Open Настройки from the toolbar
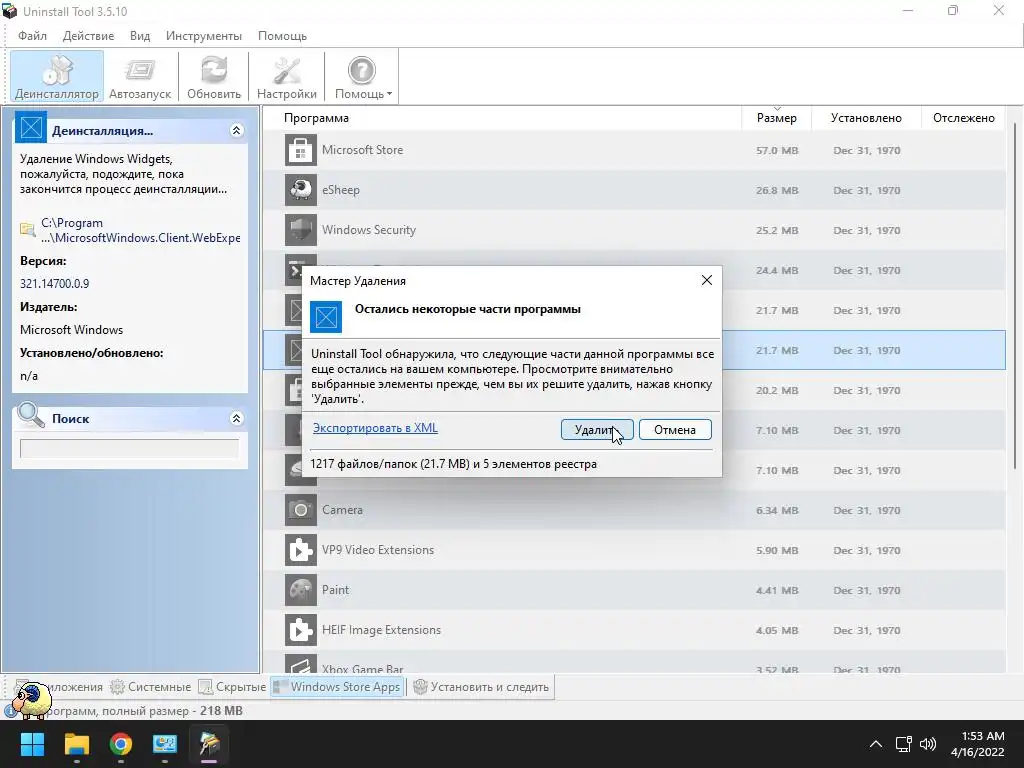1024x768 pixels. (x=287, y=76)
